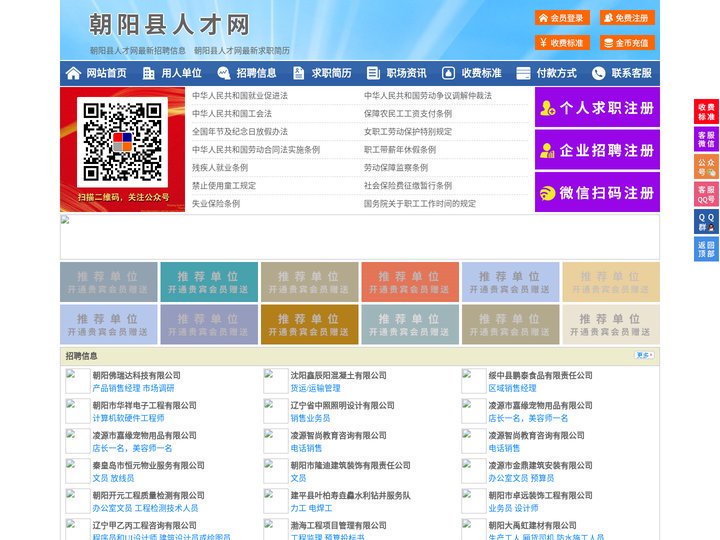Click company logo of 朝阳市隆迪建筑装饰有限责任公司
The width and height of the screenshot is (720, 540).
coord(276,471)
